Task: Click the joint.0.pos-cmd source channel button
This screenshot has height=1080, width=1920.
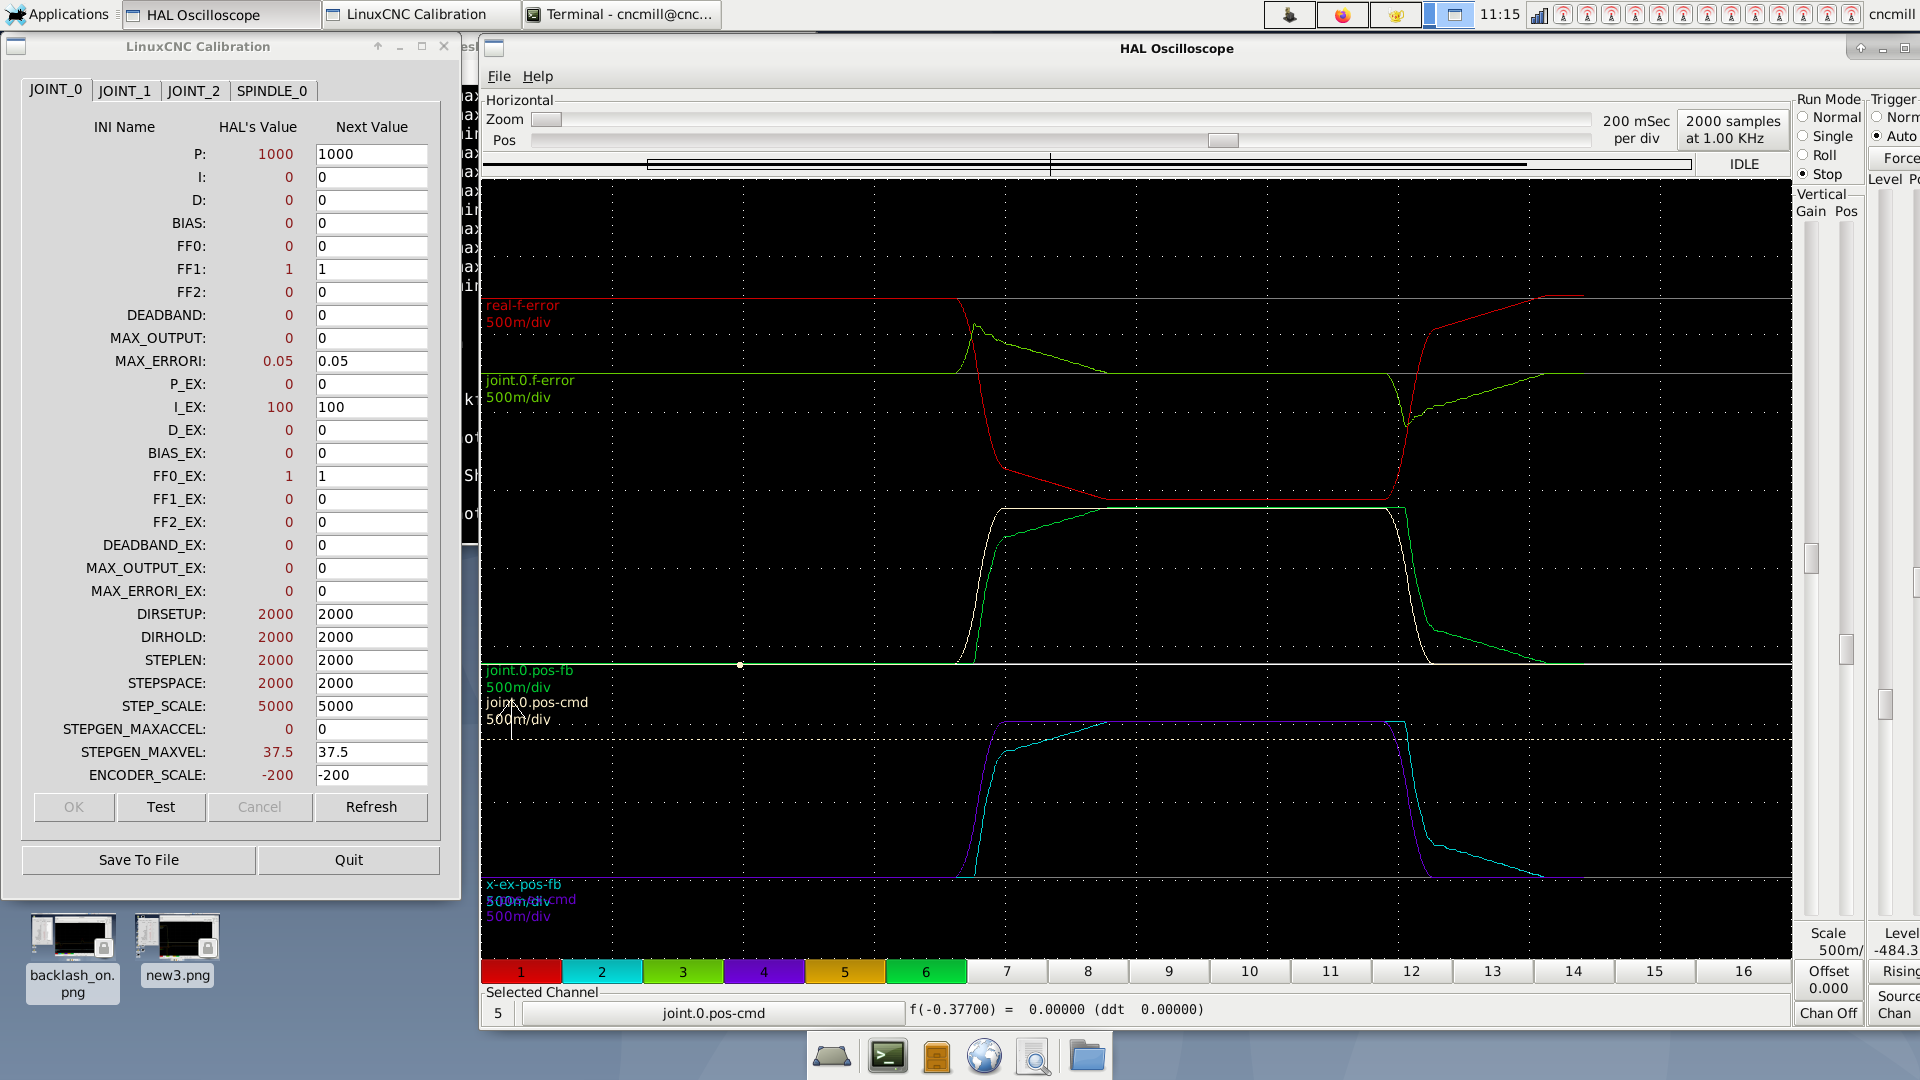Action: [713, 1013]
